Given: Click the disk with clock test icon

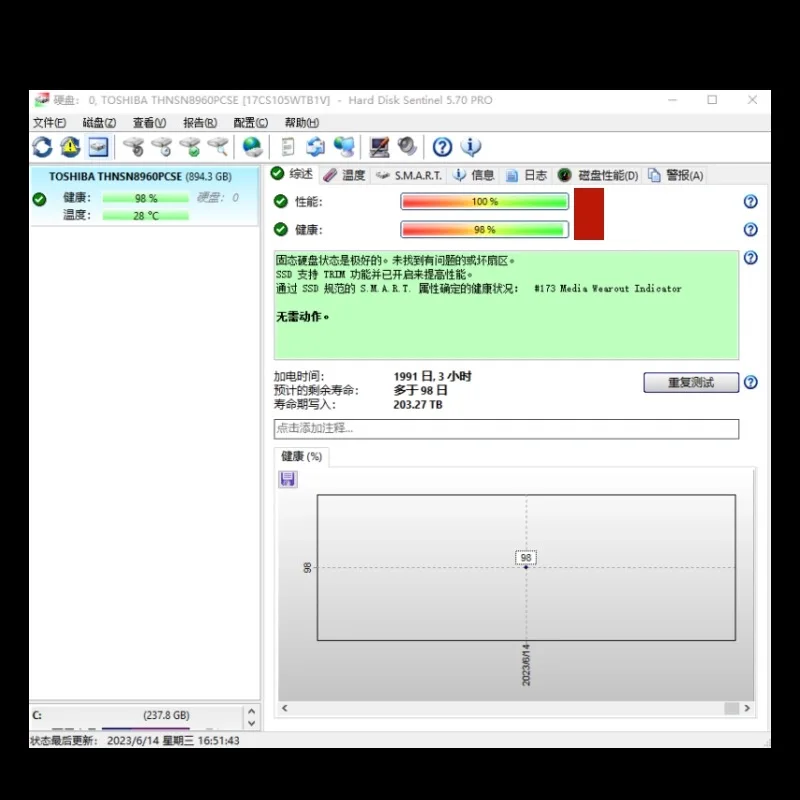Looking at the screenshot, I should pyautogui.click(x=162, y=147).
